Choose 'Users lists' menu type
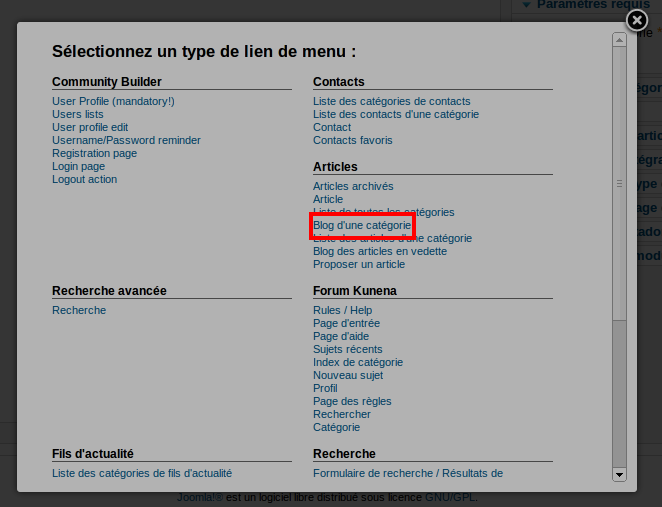 pyautogui.click(x=78, y=114)
